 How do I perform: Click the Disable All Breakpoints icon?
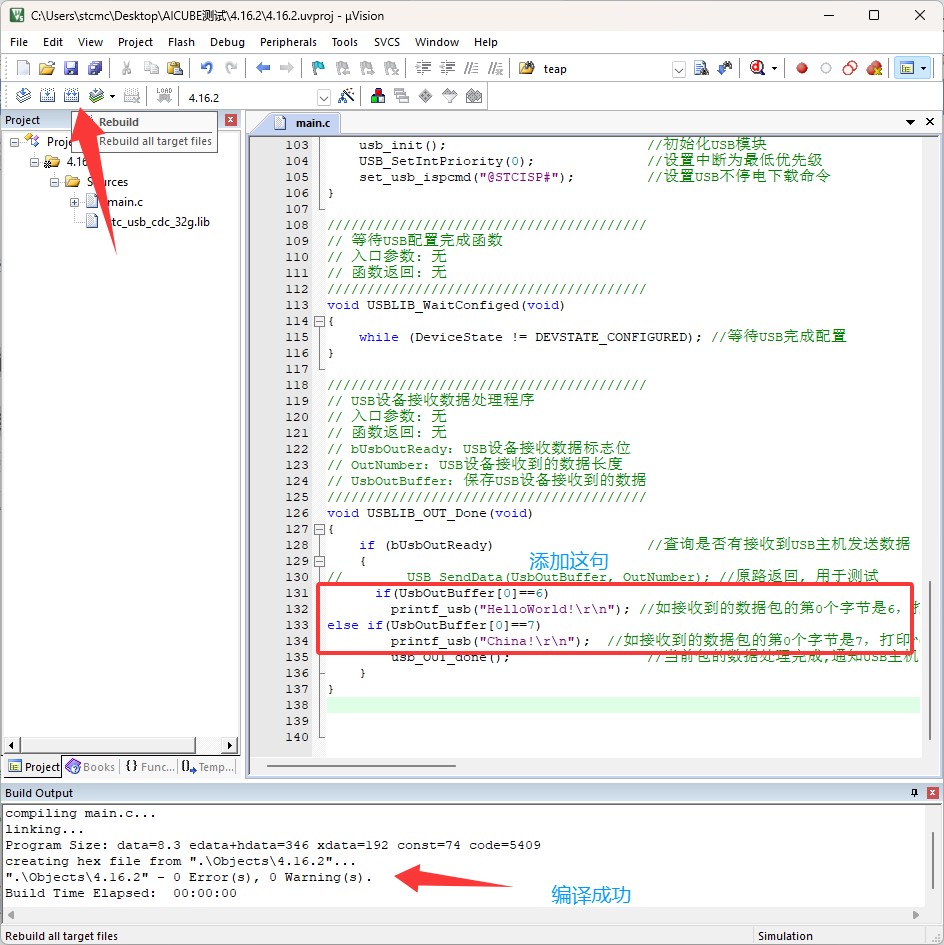tap(850, 68)
